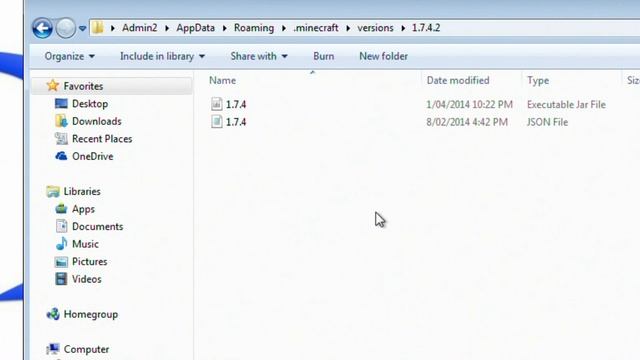The height and width of the screenshot is (360, 640).
Task: Open the Music library
Action: coord(85,244)
